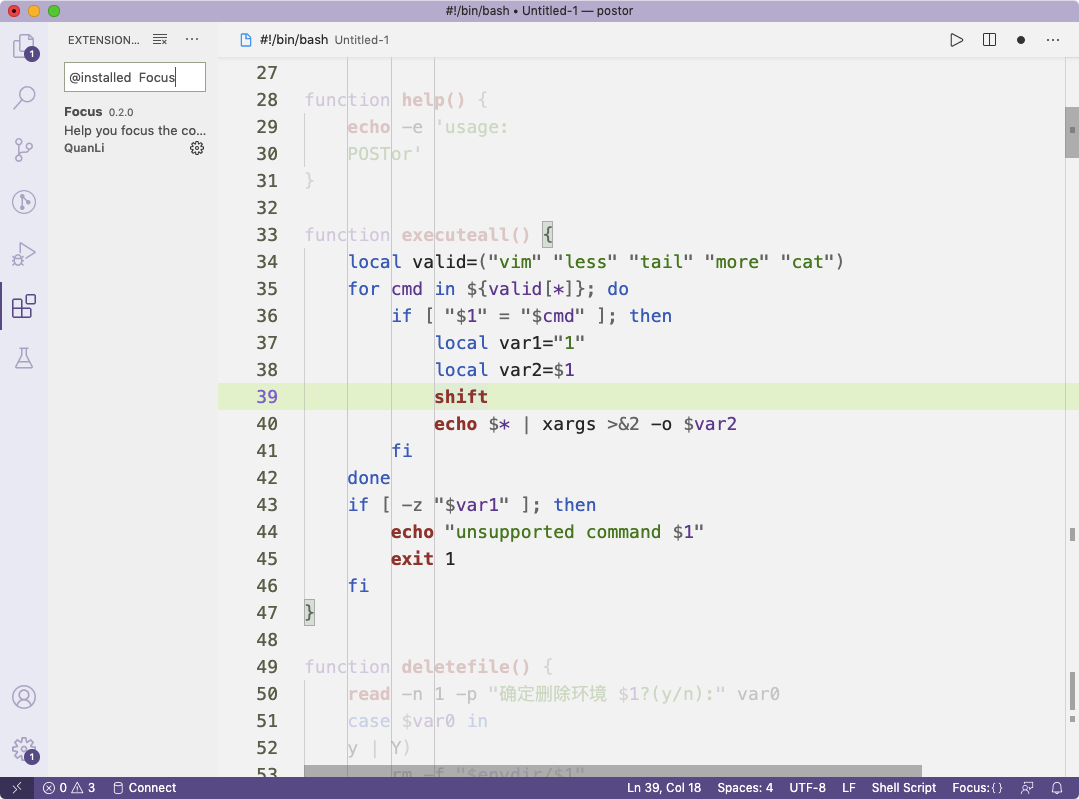
Task: Click the extensions search input field
Action: [135, 77]
